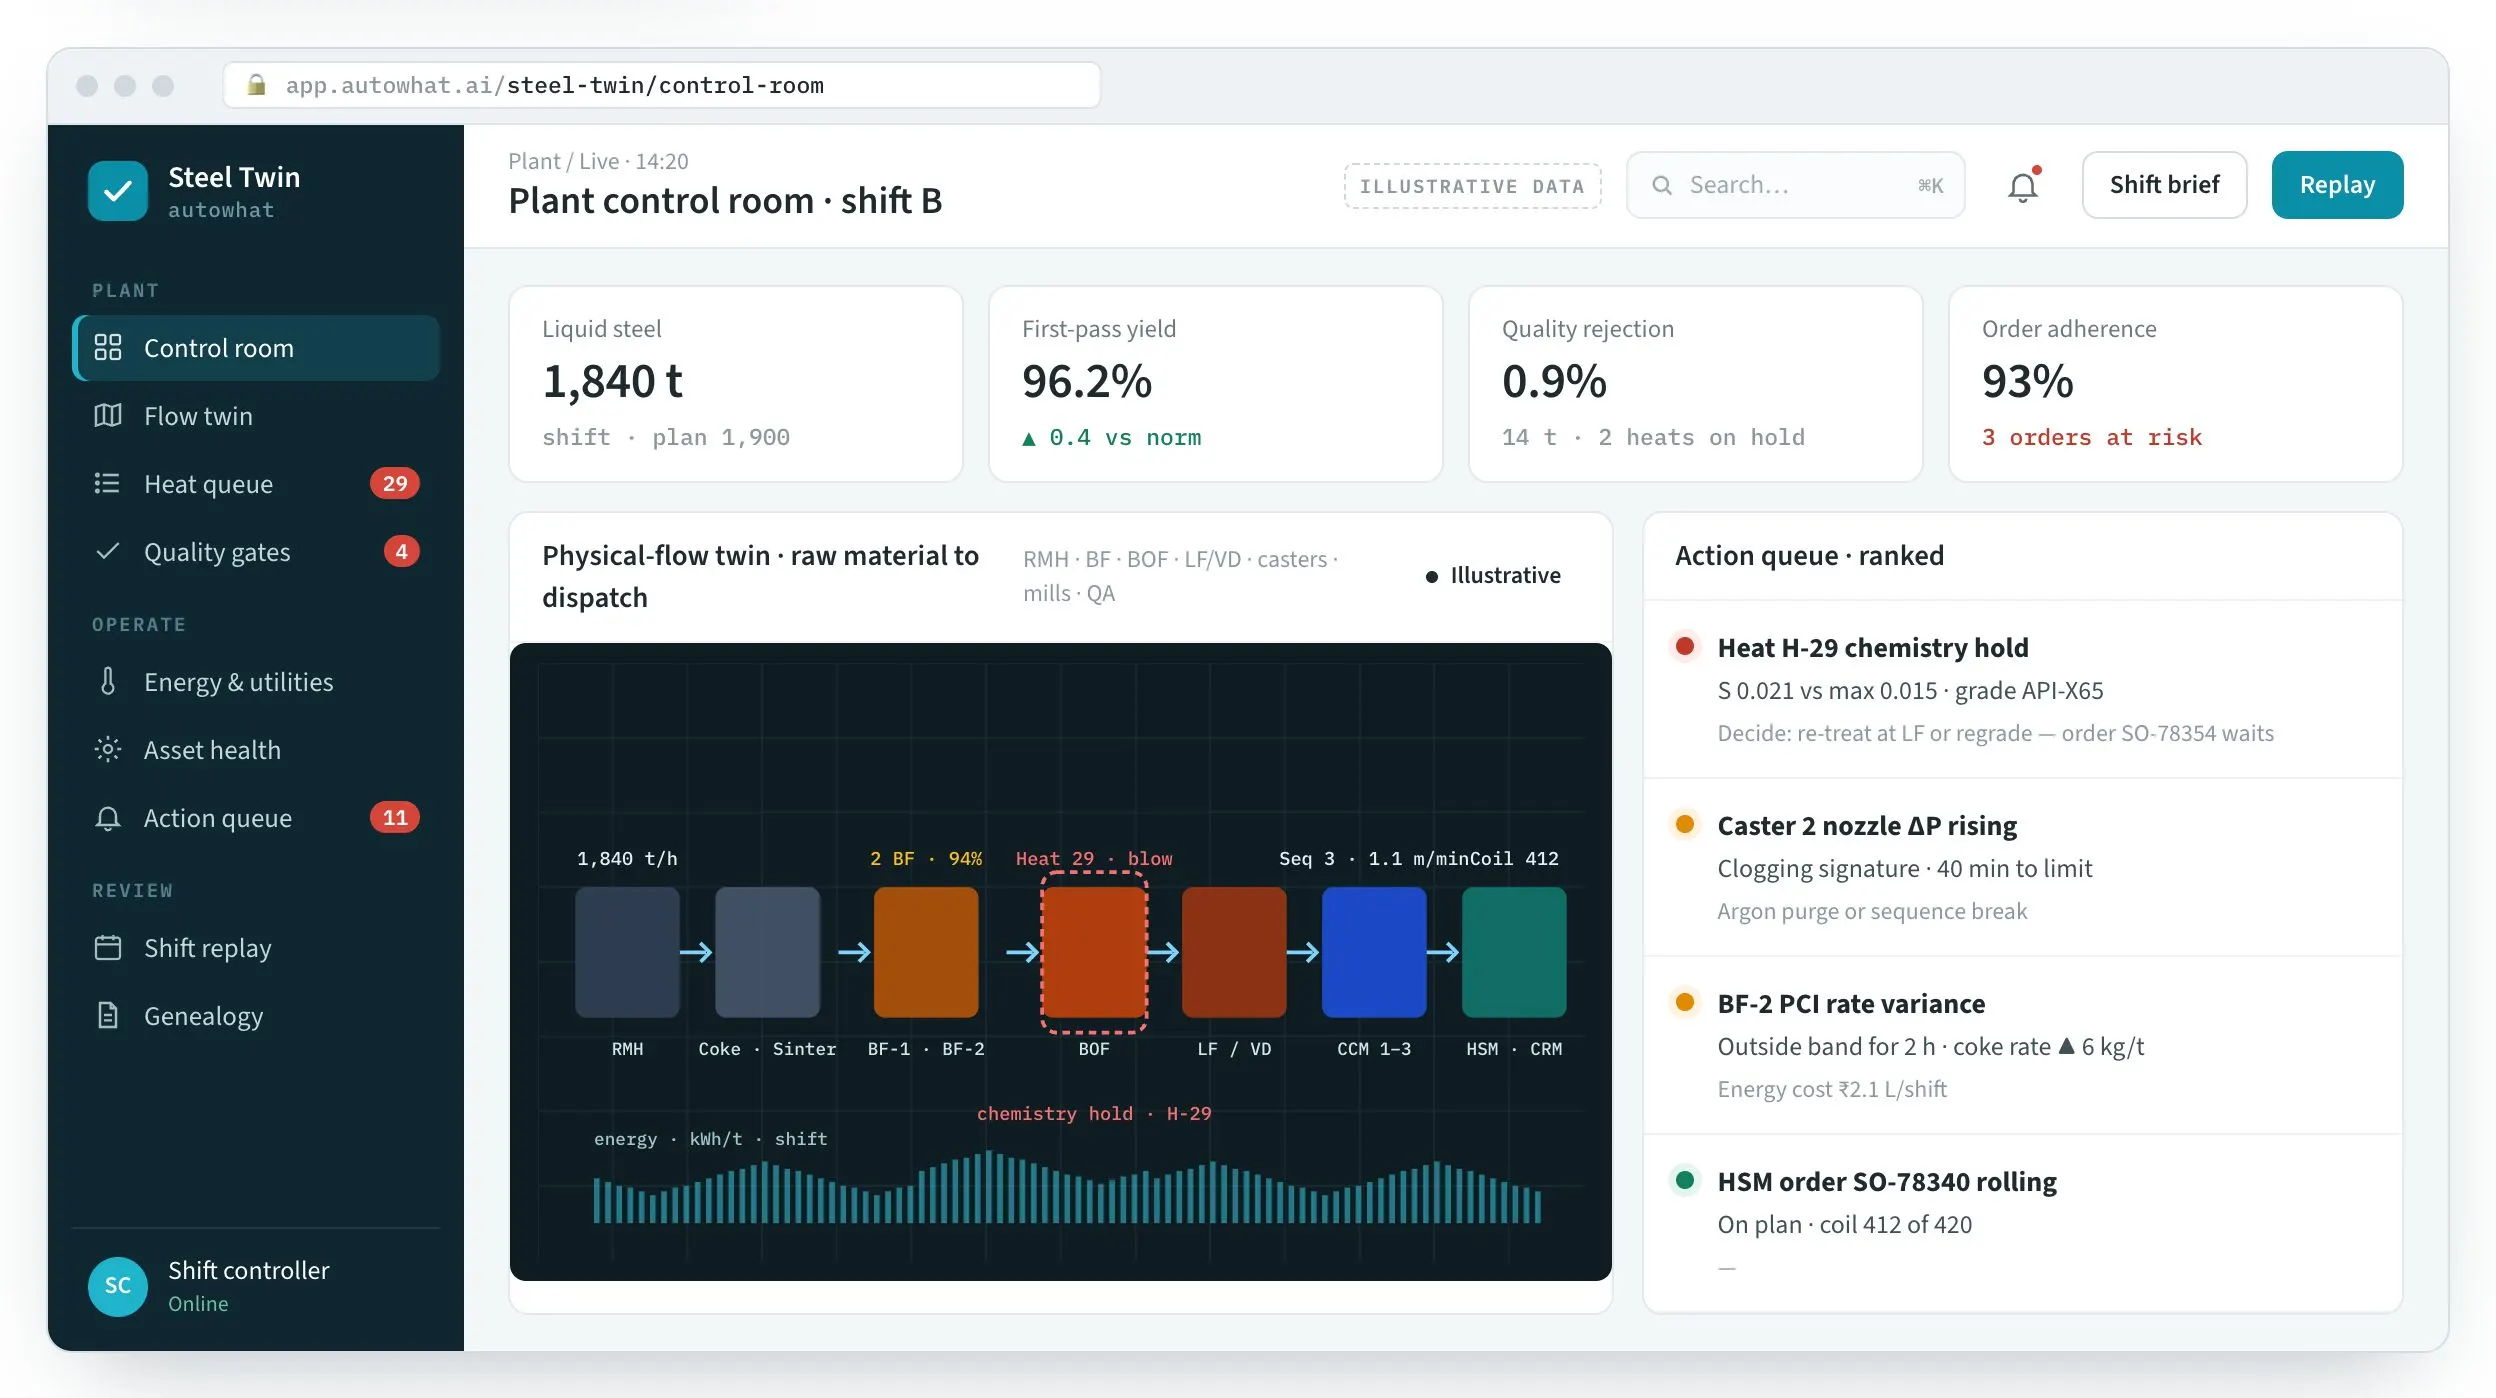
Task: Click the blue CCM 1-3 block
Action: pos(1374,952)
